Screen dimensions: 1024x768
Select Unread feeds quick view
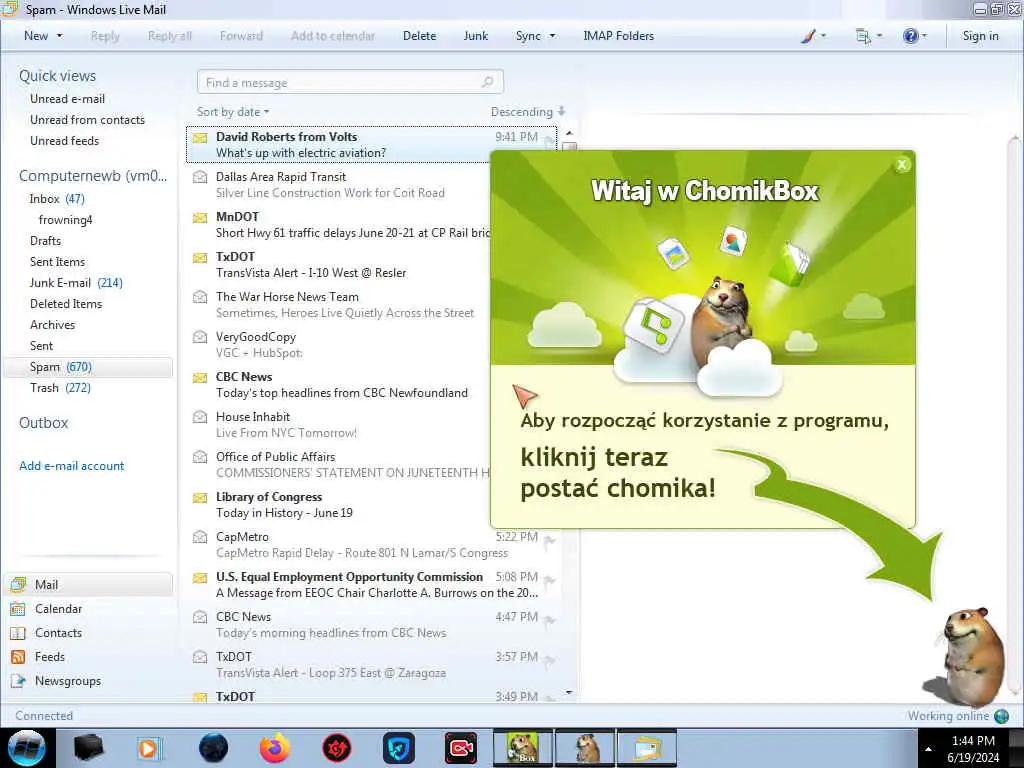65,140
